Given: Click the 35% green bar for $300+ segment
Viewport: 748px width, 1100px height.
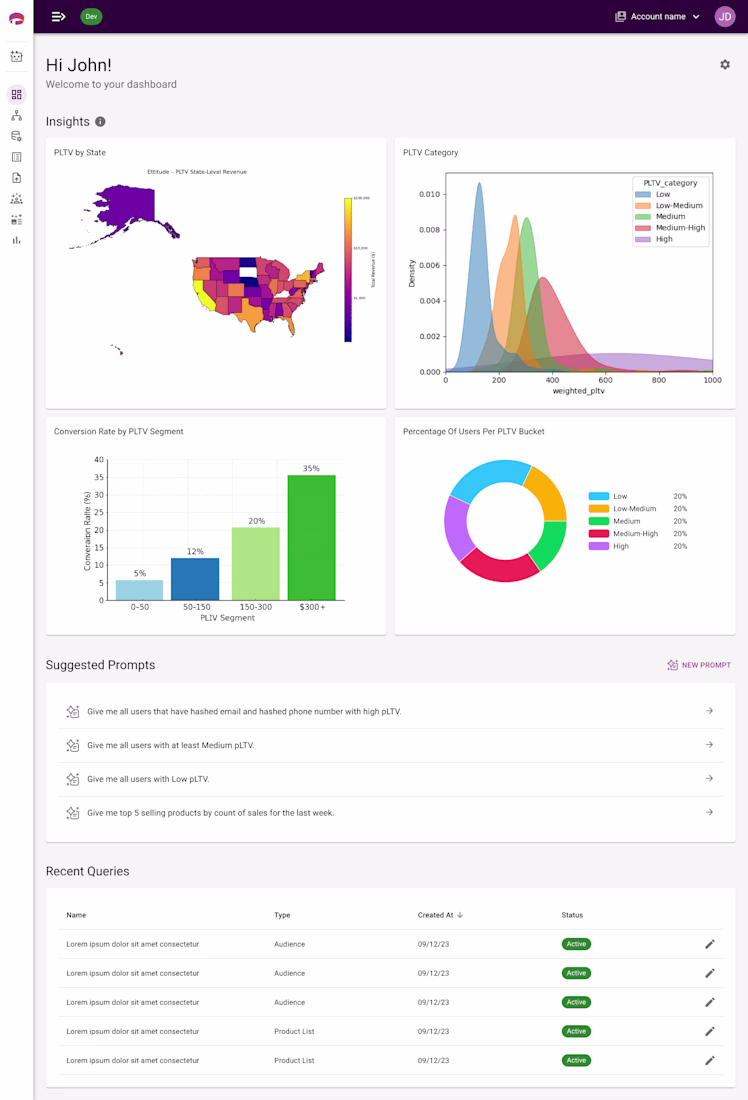Looking at the screenshot, I should click(312, 537).
